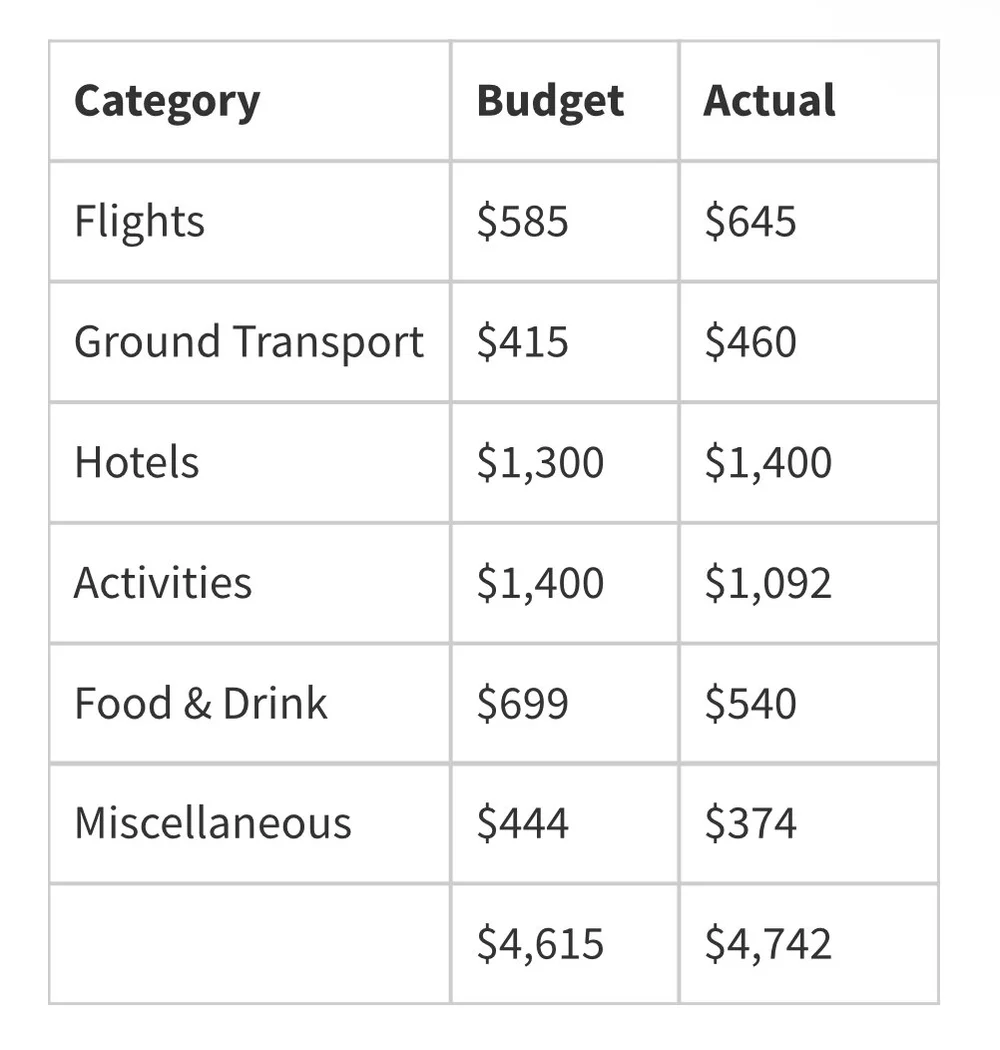
Task: Select the Flights row label
Action: point(250,222)
